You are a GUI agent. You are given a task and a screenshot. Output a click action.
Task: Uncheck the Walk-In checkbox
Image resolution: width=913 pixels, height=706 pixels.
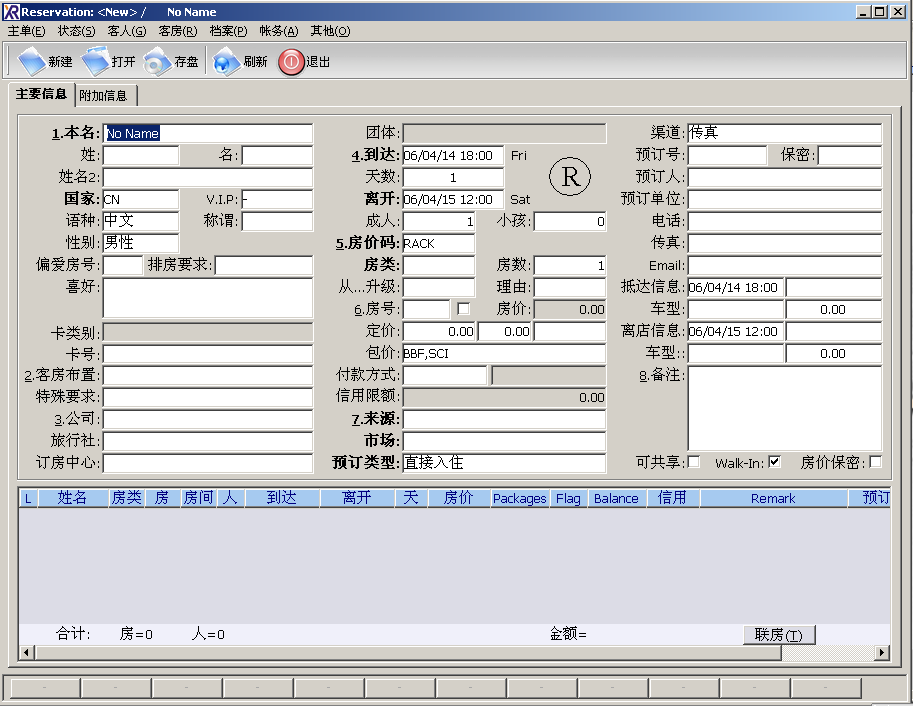[x=774, y=462]
